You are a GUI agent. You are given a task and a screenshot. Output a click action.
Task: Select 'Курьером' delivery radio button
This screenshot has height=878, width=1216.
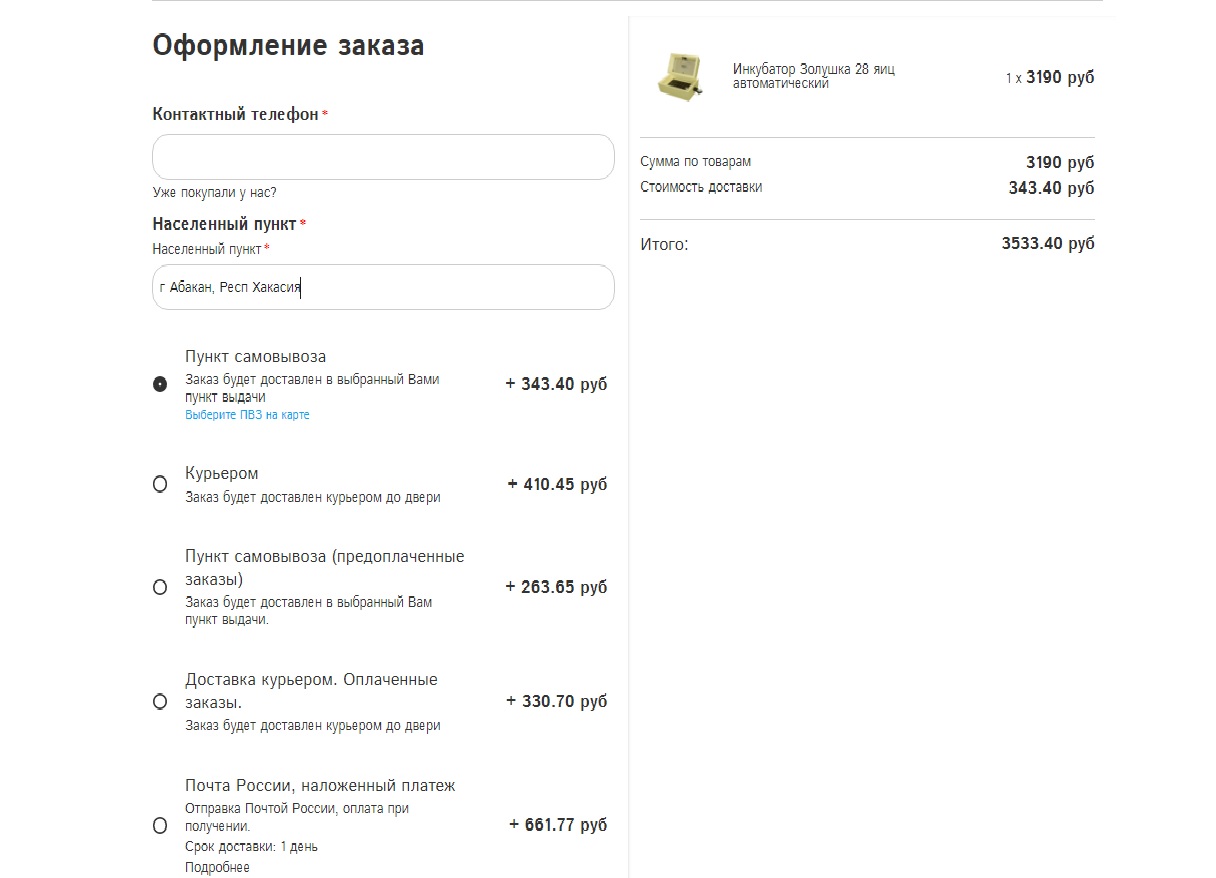pos(160,484)
